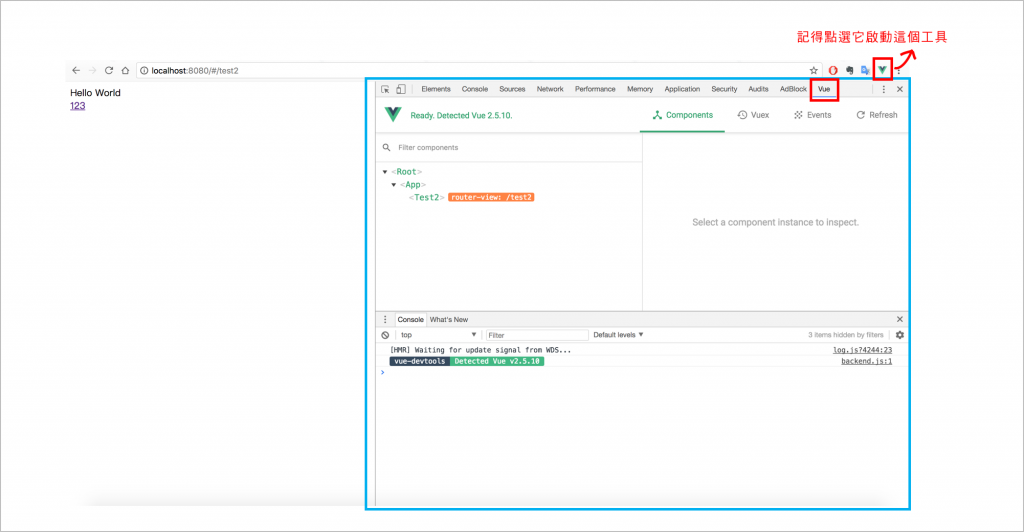Viewport: 1024px width, 532px height.
Task: Click the Vue logo in the devtools header
Action: pos(393,115)
